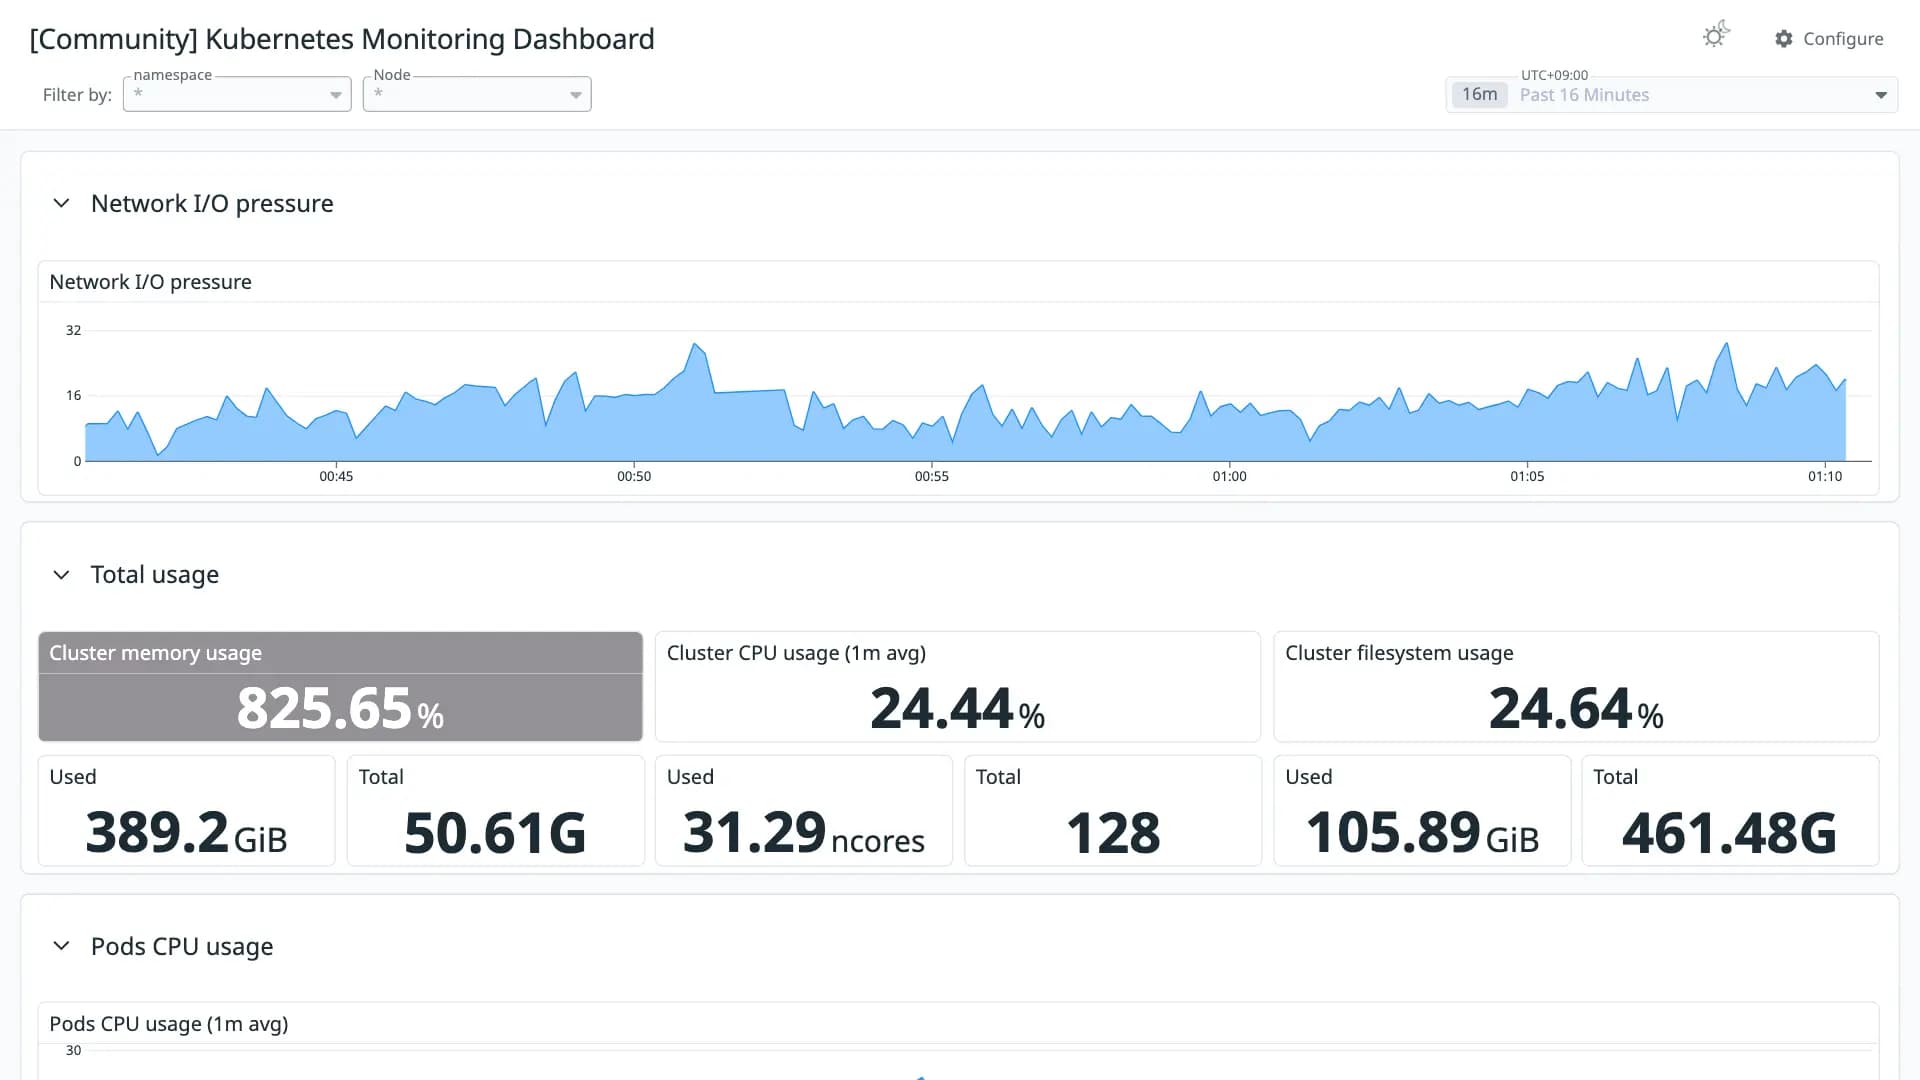Click the 105.89 GiB filesystem used value
Viewport: 1920px width, 1080px height.
[1422, 833]
